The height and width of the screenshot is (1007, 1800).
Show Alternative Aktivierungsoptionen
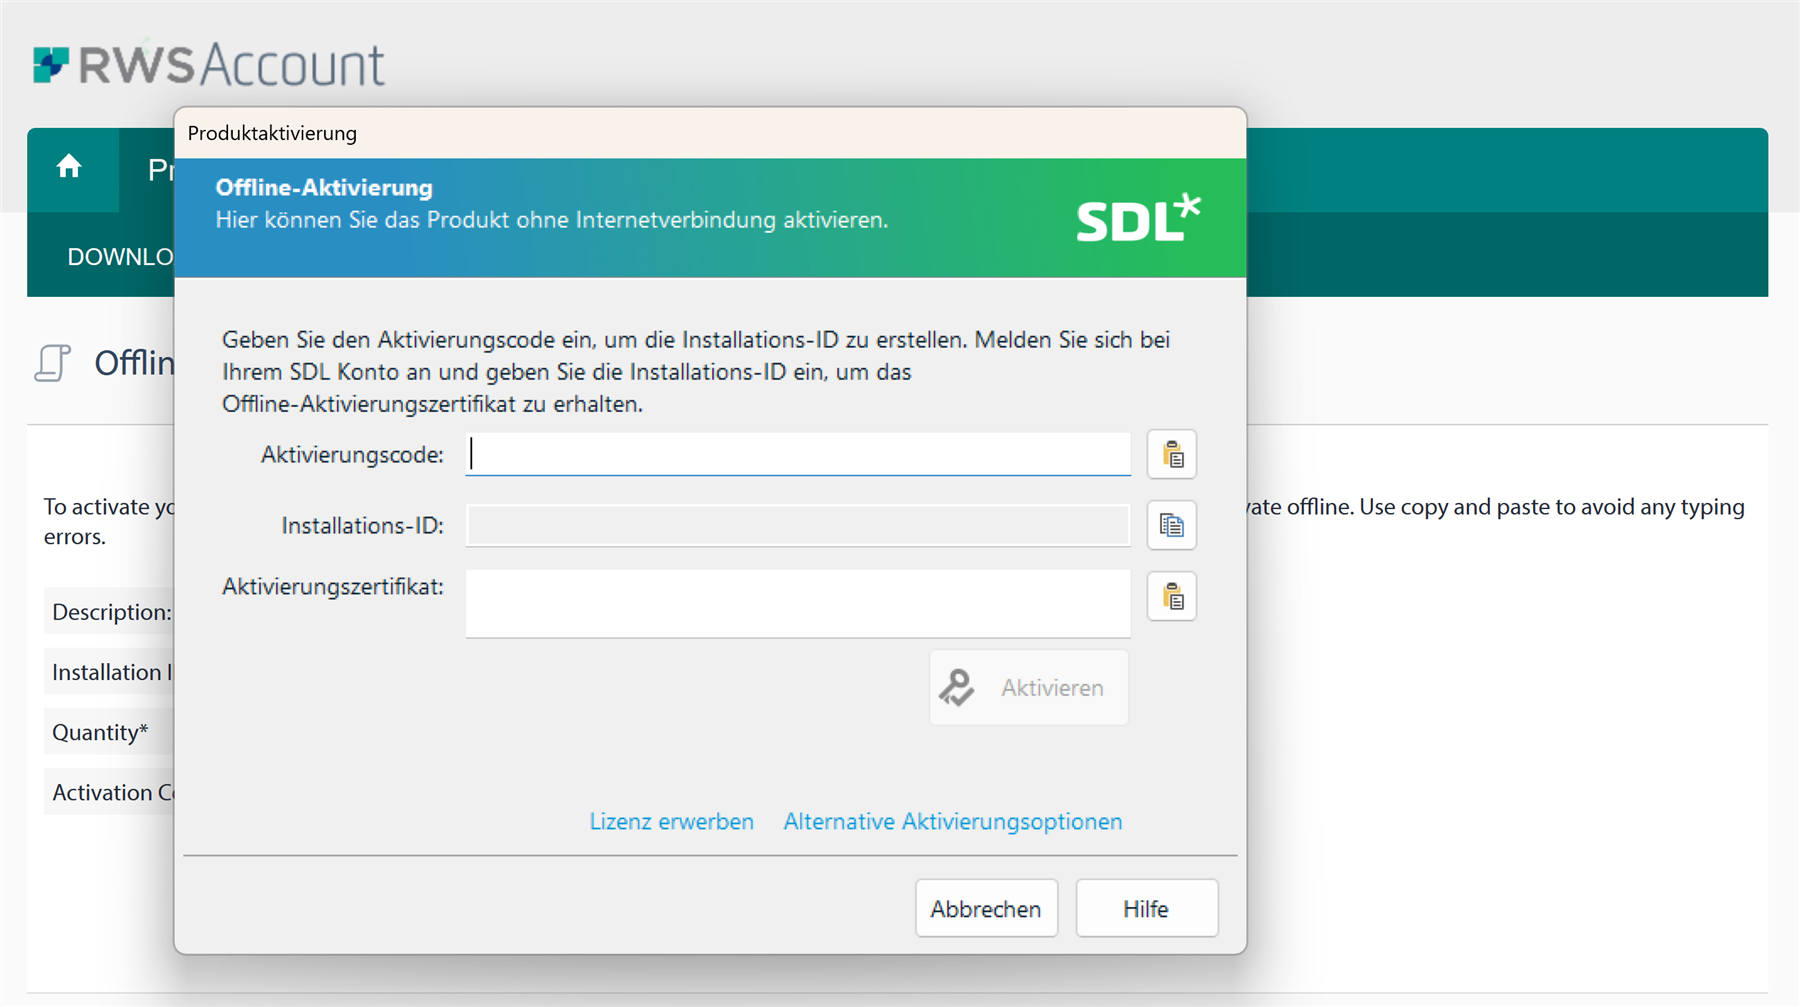952,821
